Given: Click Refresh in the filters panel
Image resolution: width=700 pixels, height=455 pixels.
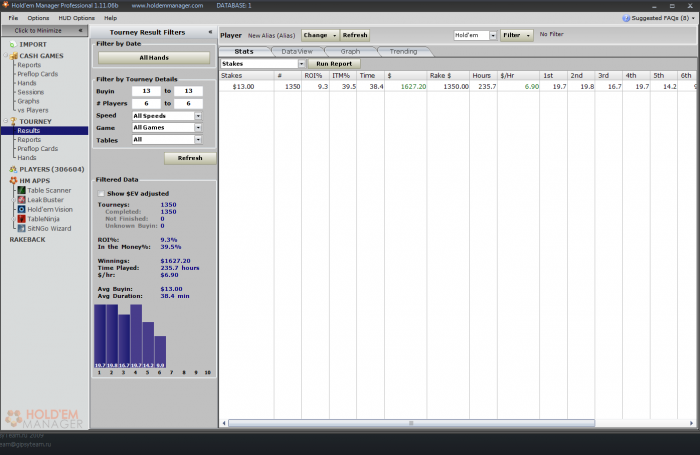Looking at the screenshot, I should pyautogui.click(x=190, y=158).
